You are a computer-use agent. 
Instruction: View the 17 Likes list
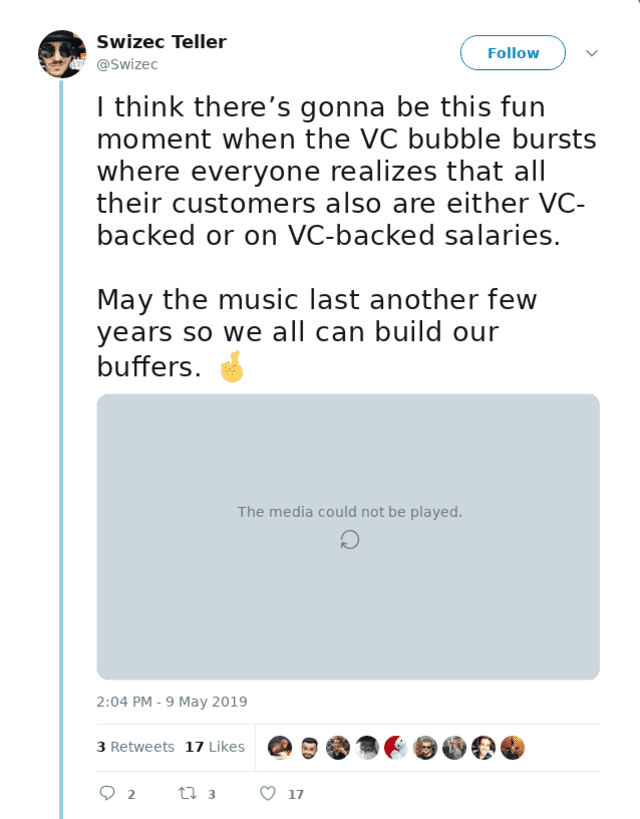pos(215,747)
